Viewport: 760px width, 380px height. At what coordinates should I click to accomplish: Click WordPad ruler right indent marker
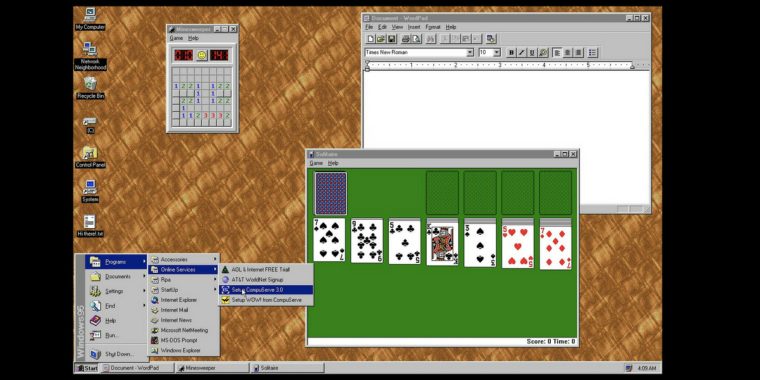pyautogui.click(x=632, y=66)
